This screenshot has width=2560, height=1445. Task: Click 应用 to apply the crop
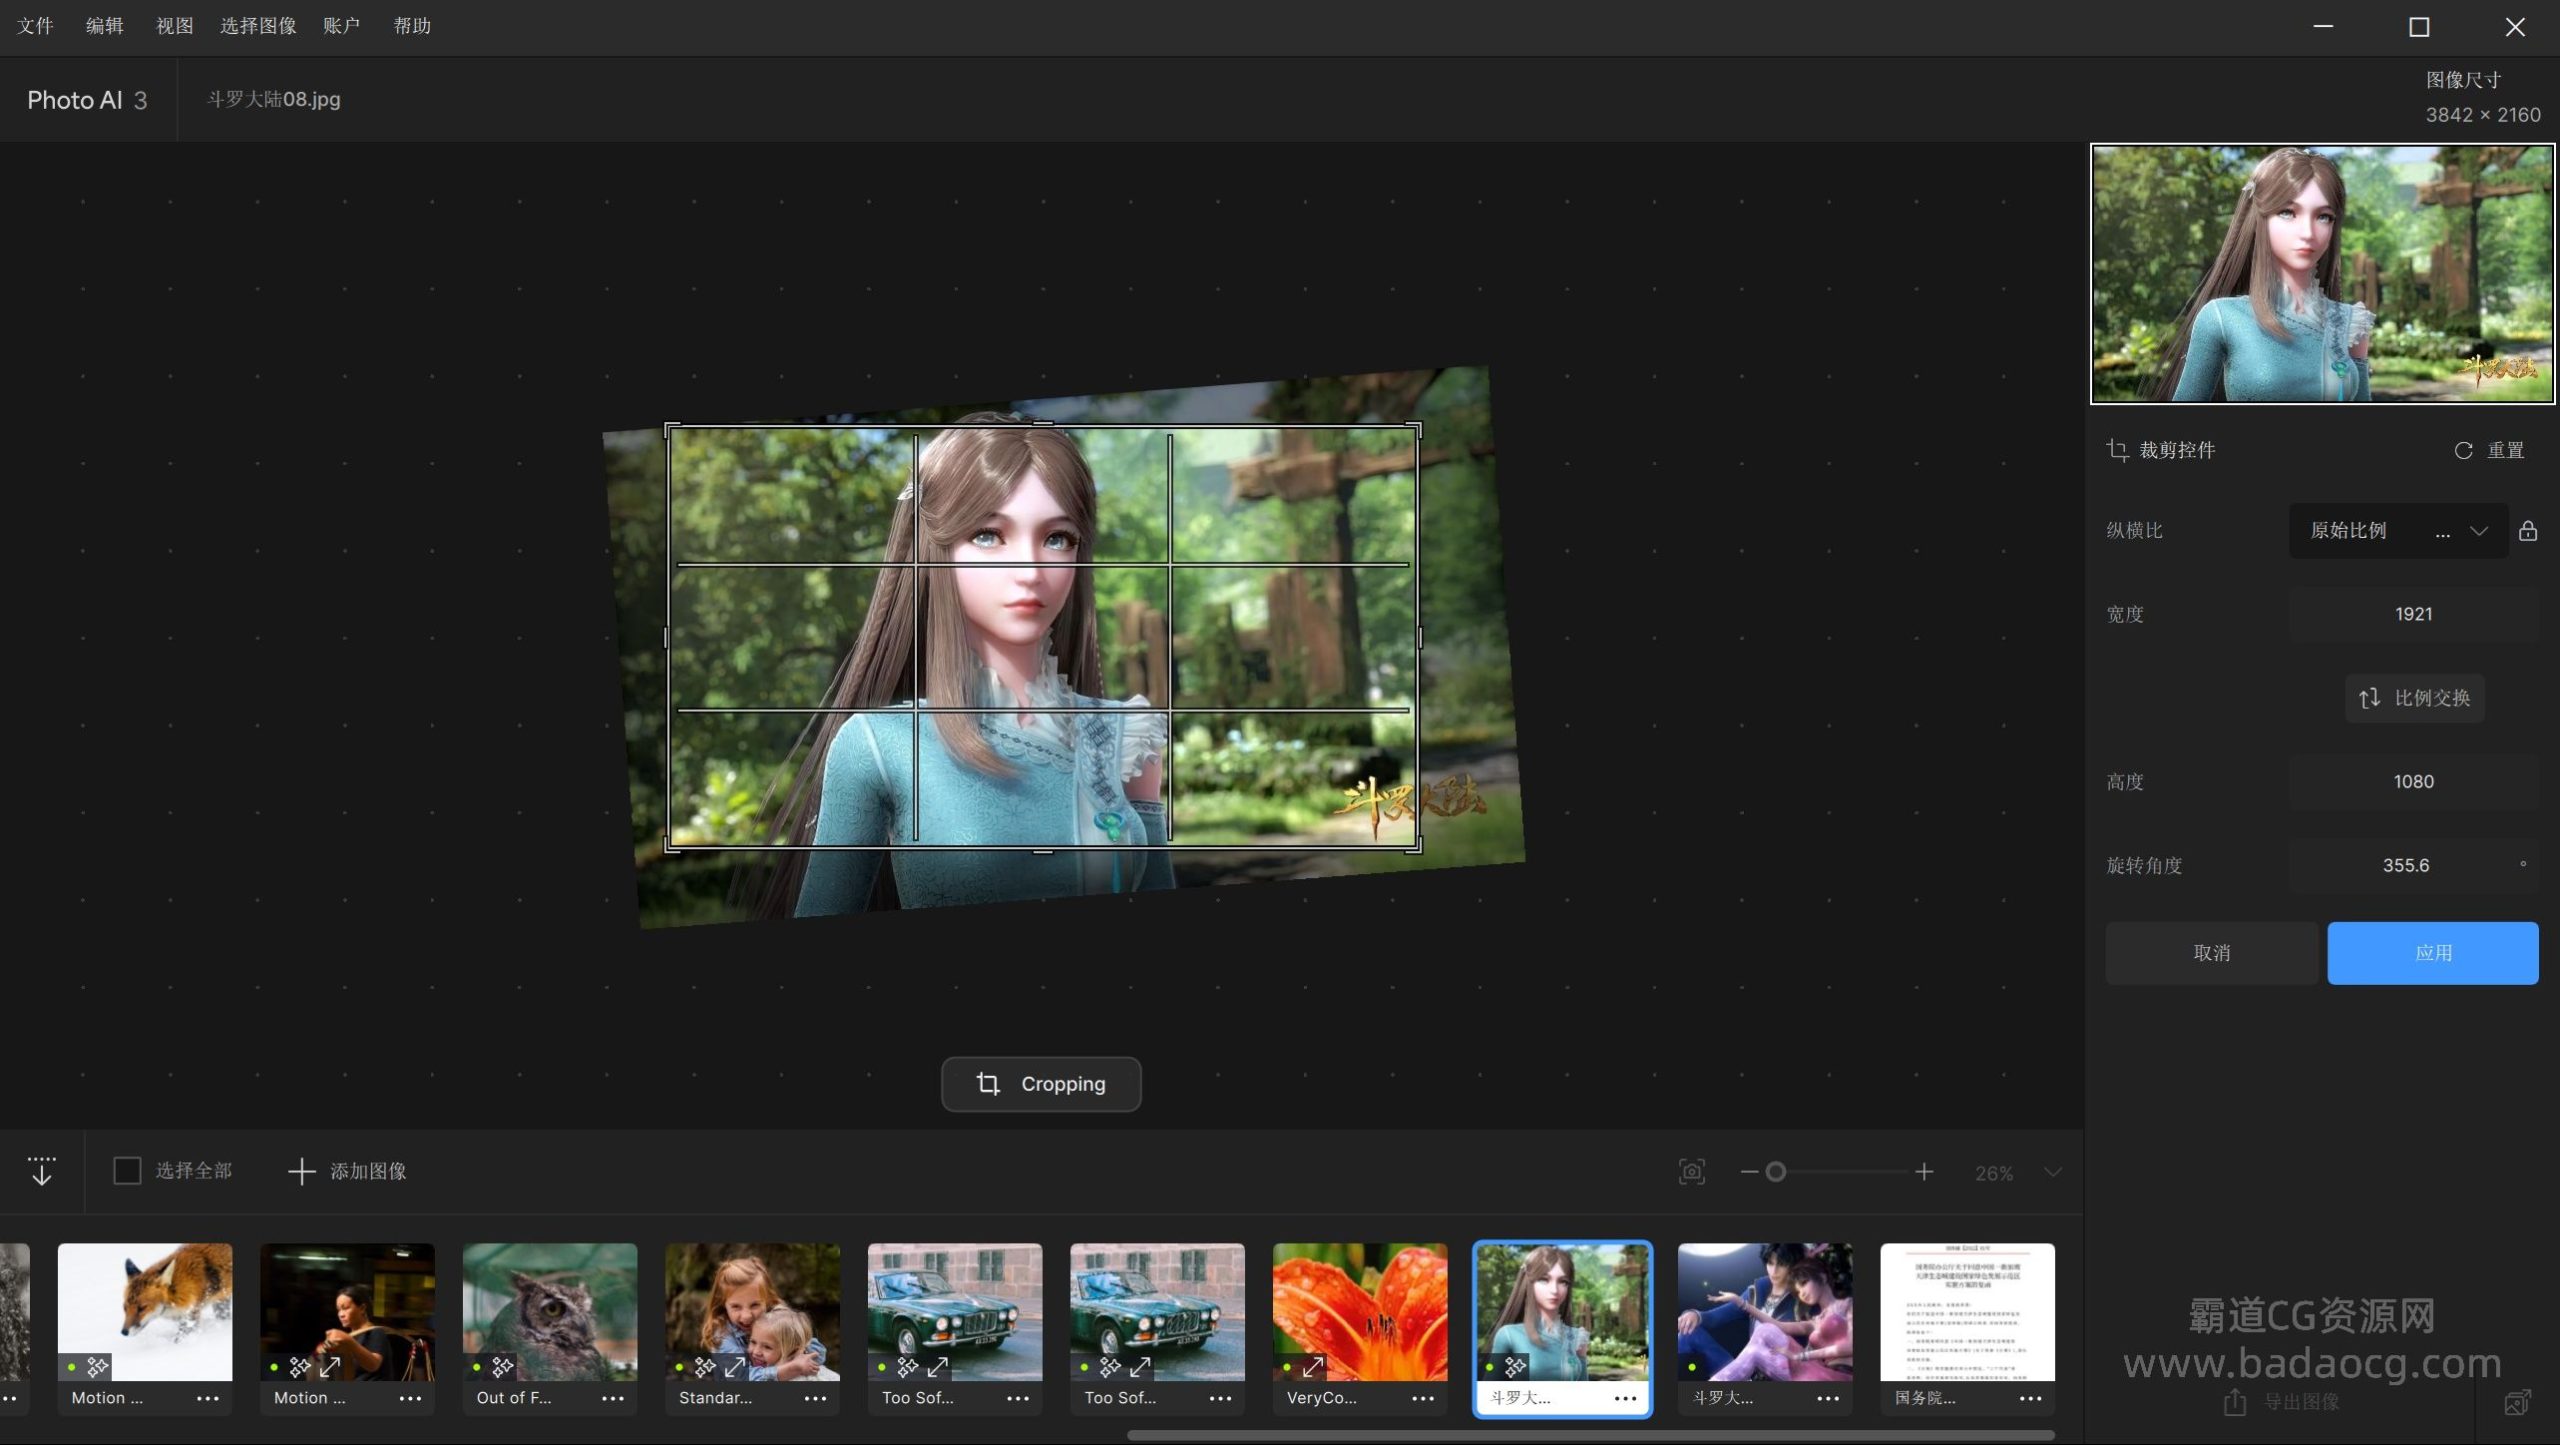click(x=2433, y=953)
